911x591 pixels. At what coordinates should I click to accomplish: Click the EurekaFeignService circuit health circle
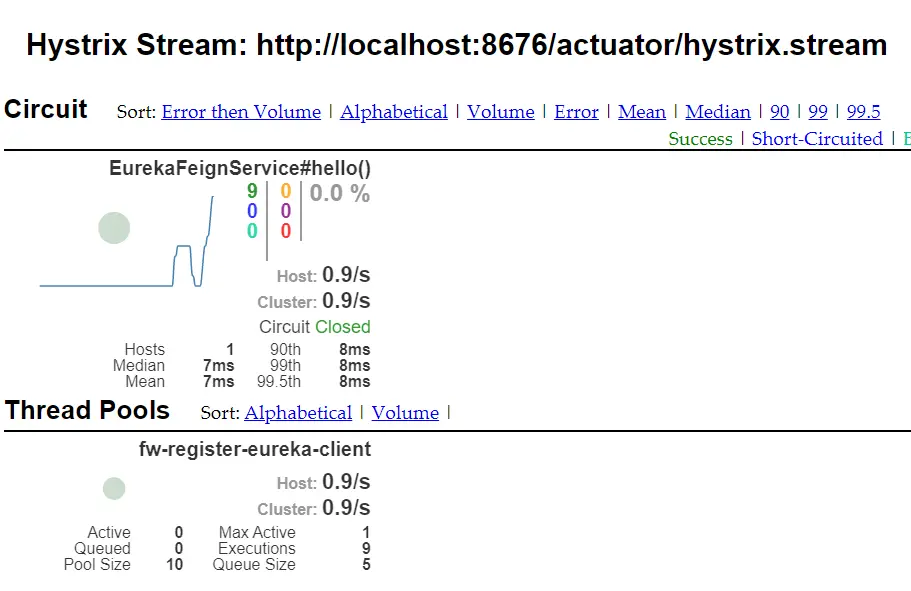[x=115, y=228]
